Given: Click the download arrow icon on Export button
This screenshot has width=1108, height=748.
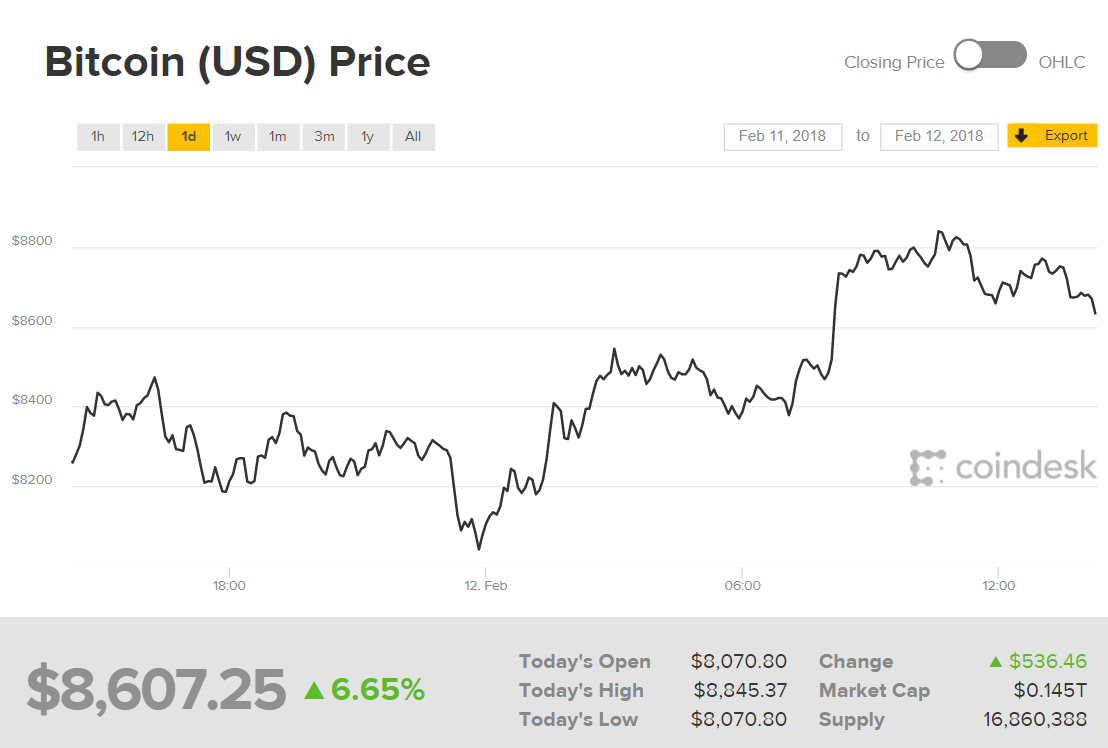Looking at the screenshot, I should coord(1021,136).
